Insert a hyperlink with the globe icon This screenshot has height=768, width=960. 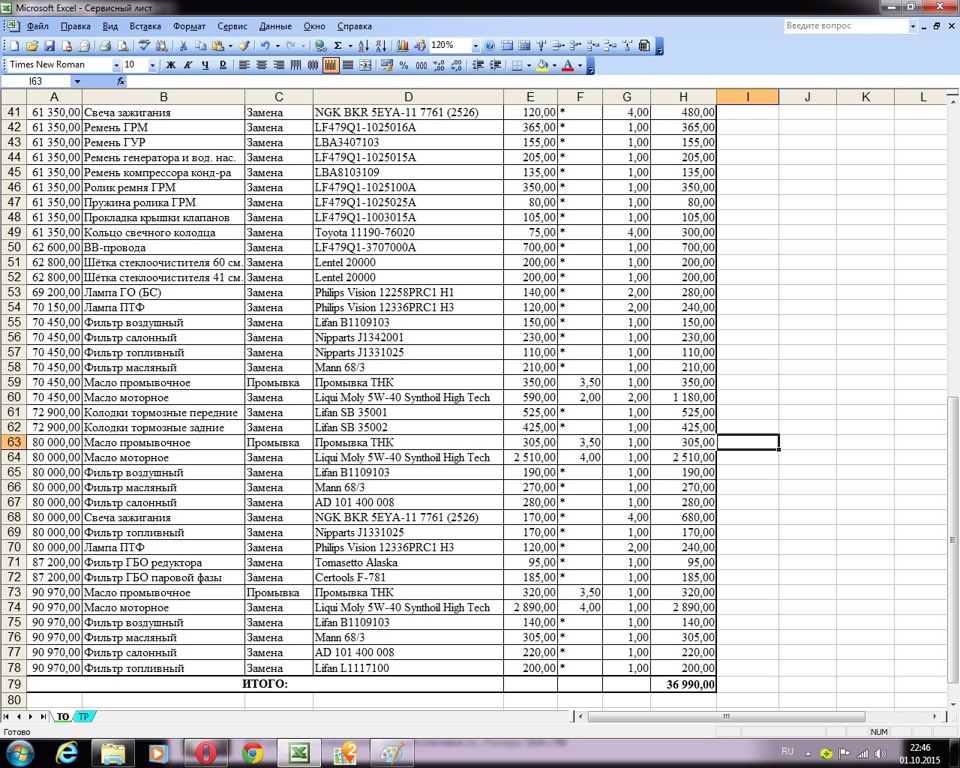click(320, 46)
